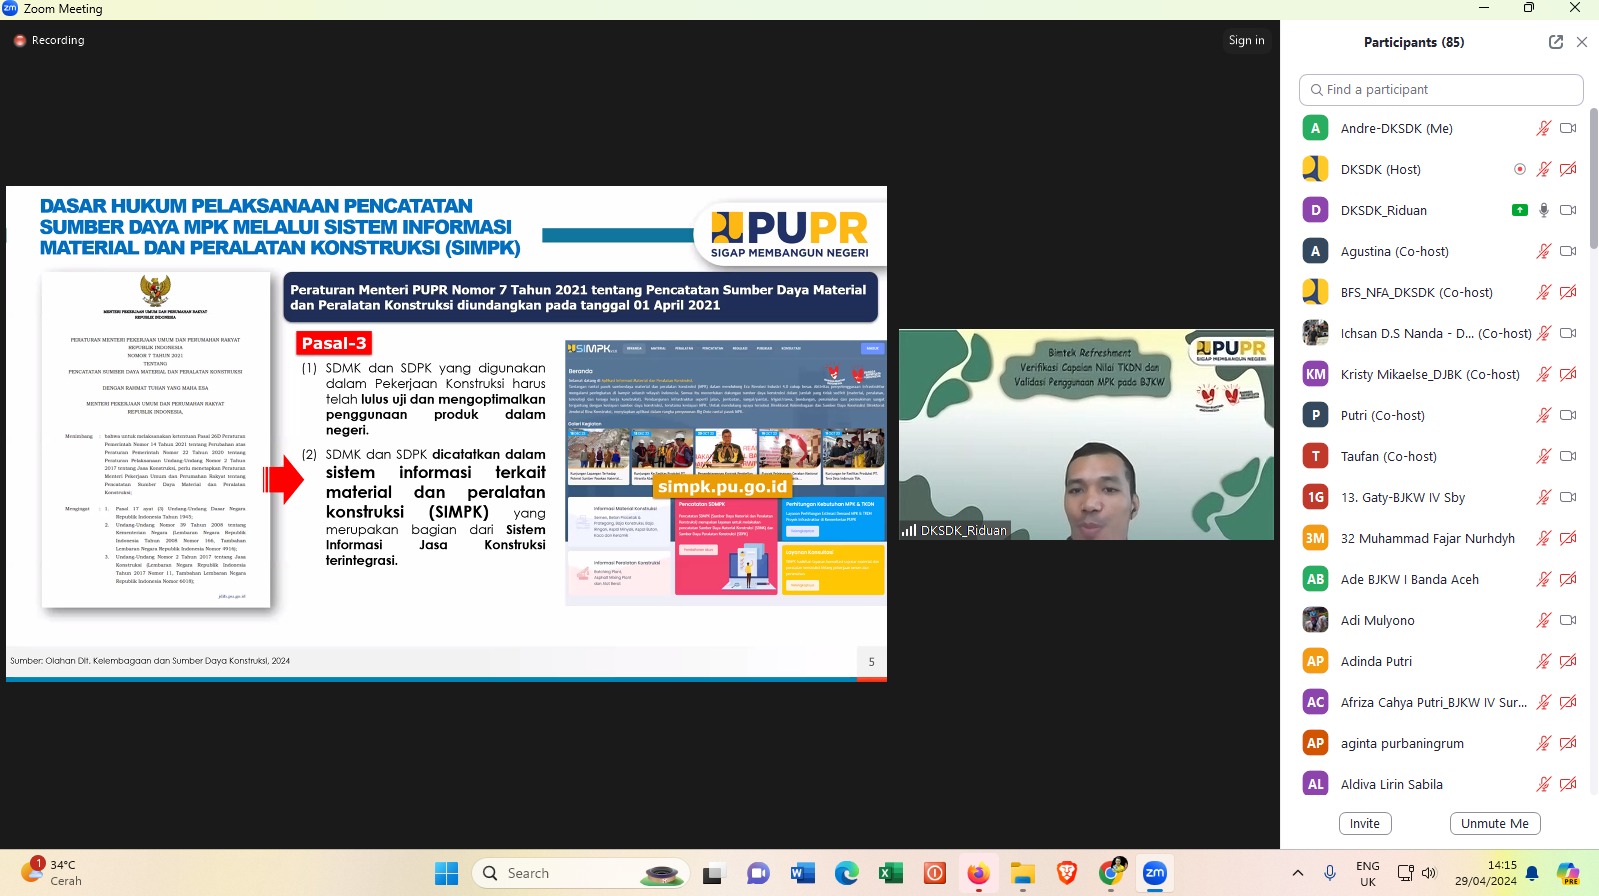Image resolution: width=1599 pixels, height=896 pixels.
Task: Click muted mic icon for 32 Muhammad Fajar Nurhdyh
Action: (x=1544, y=538)
